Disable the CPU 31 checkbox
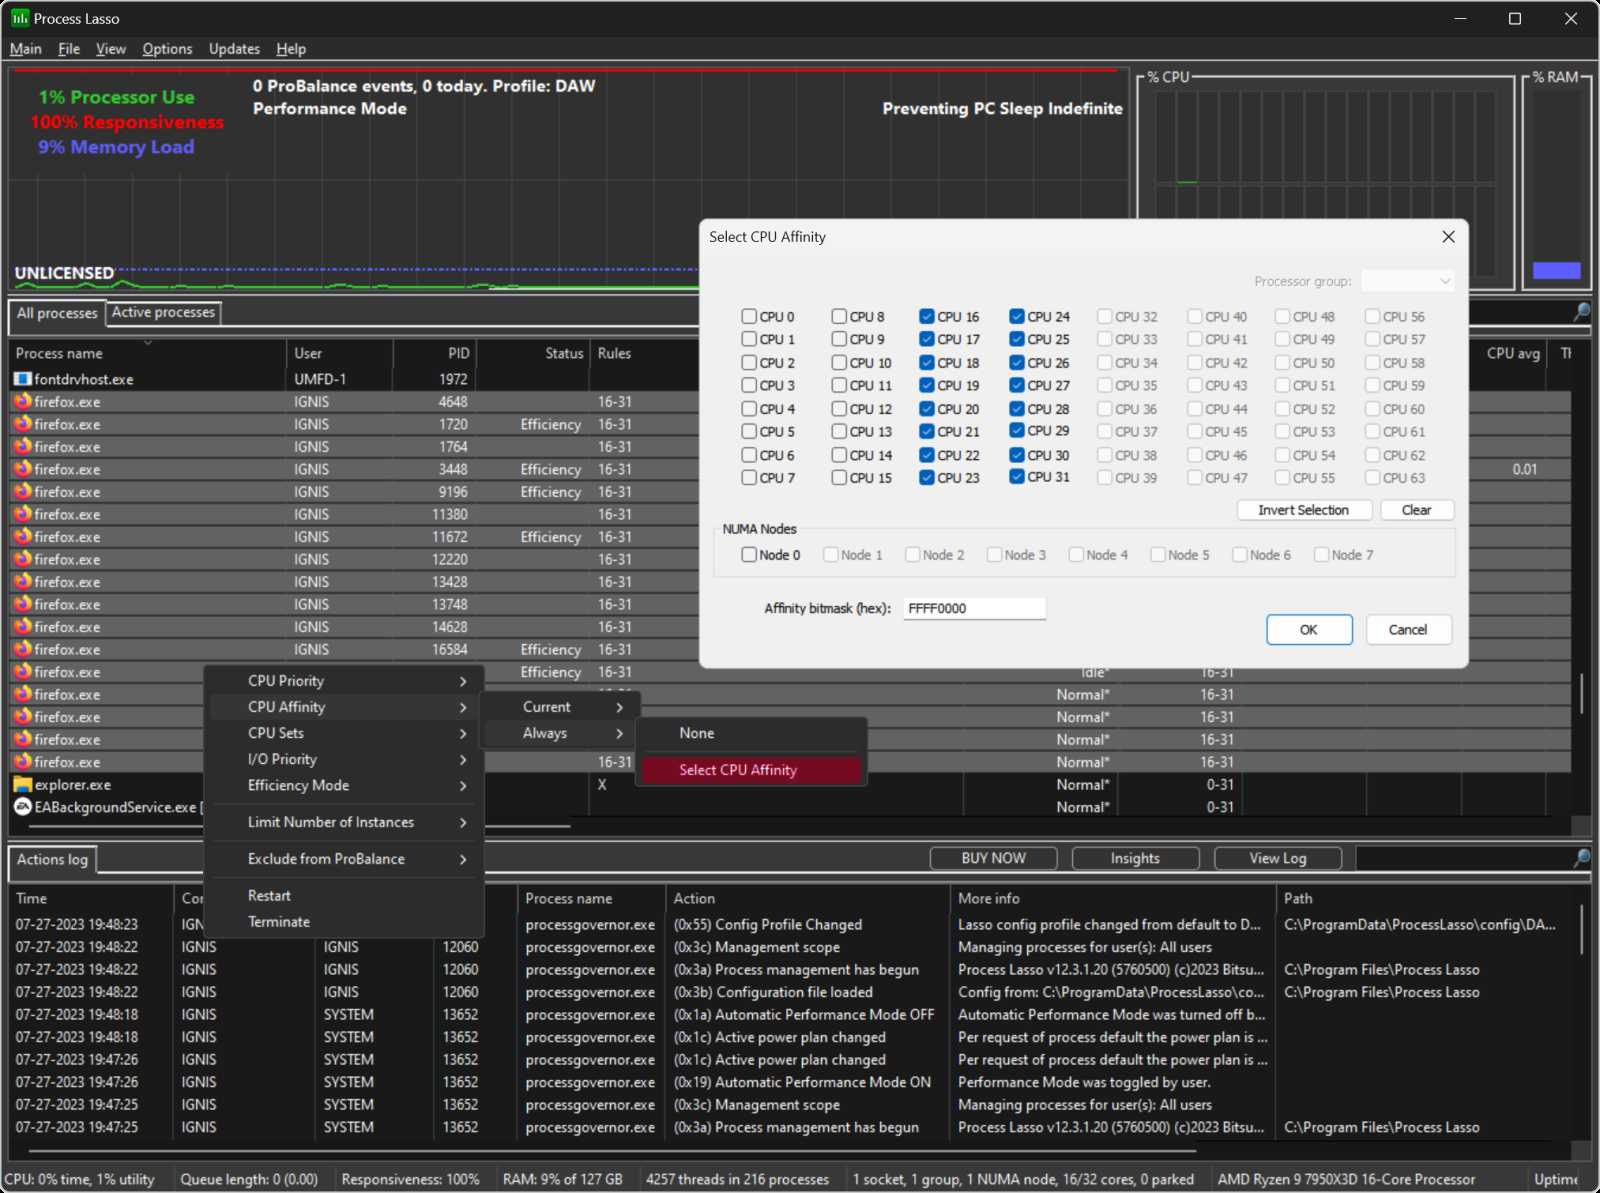The image size is (1600, 1193). (x=1017, y=477)
